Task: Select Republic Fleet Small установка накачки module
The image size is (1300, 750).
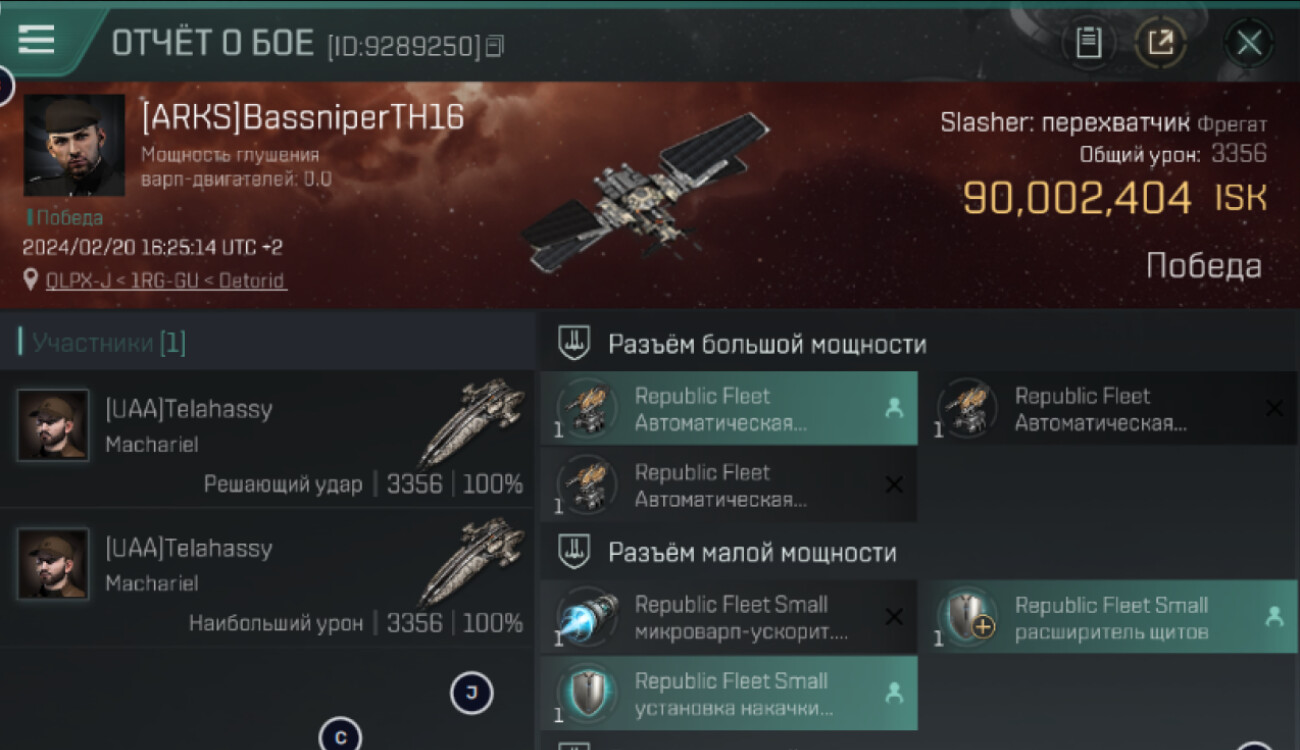Action: [729, 694]
